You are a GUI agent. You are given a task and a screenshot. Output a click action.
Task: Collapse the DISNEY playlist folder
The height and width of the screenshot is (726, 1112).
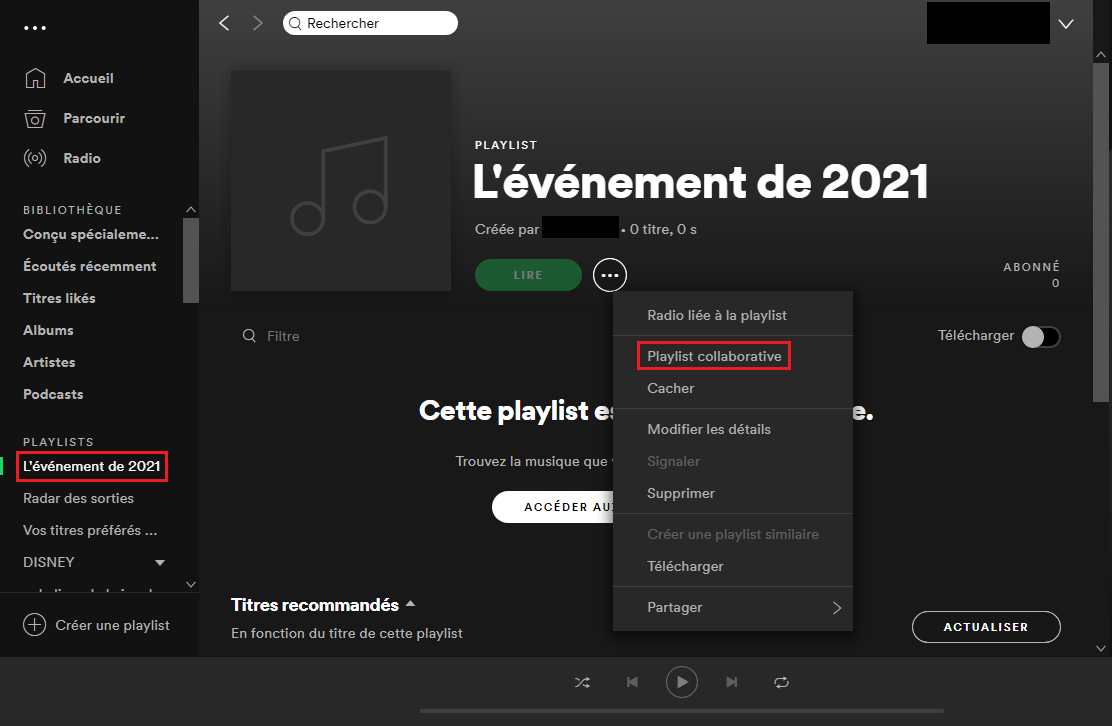click(x=159, y=562)
